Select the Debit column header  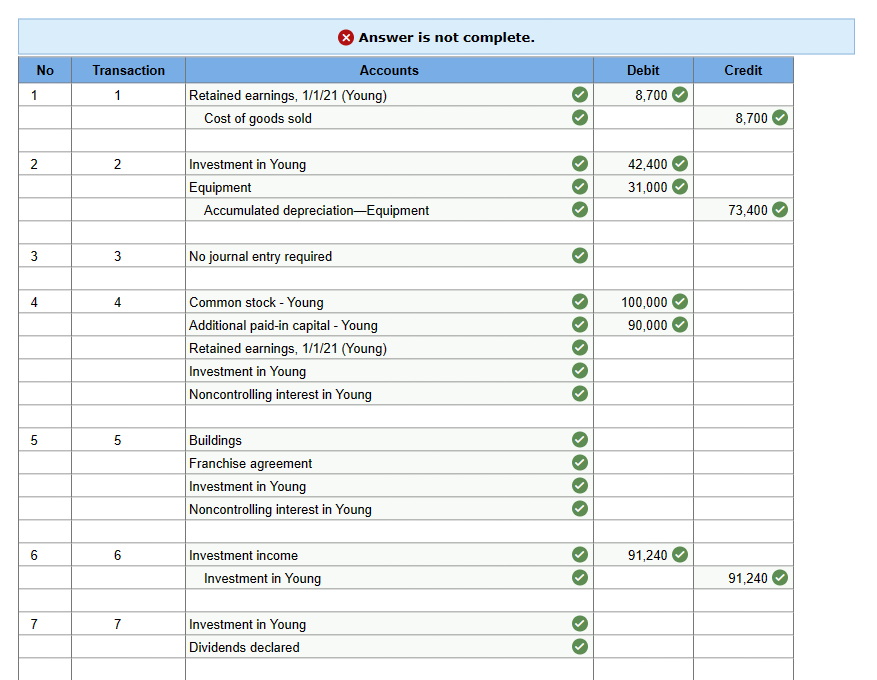click(x=643, y=70)
